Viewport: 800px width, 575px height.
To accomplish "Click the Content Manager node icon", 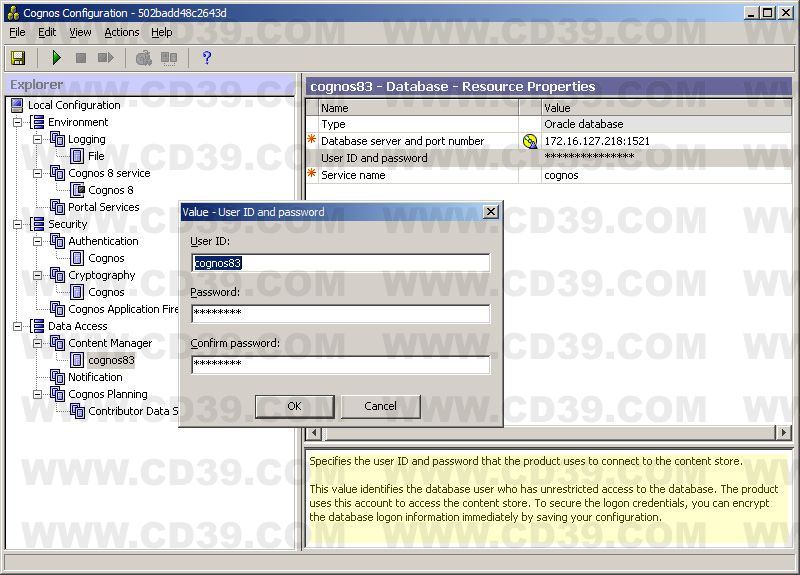I will (57, 343).
